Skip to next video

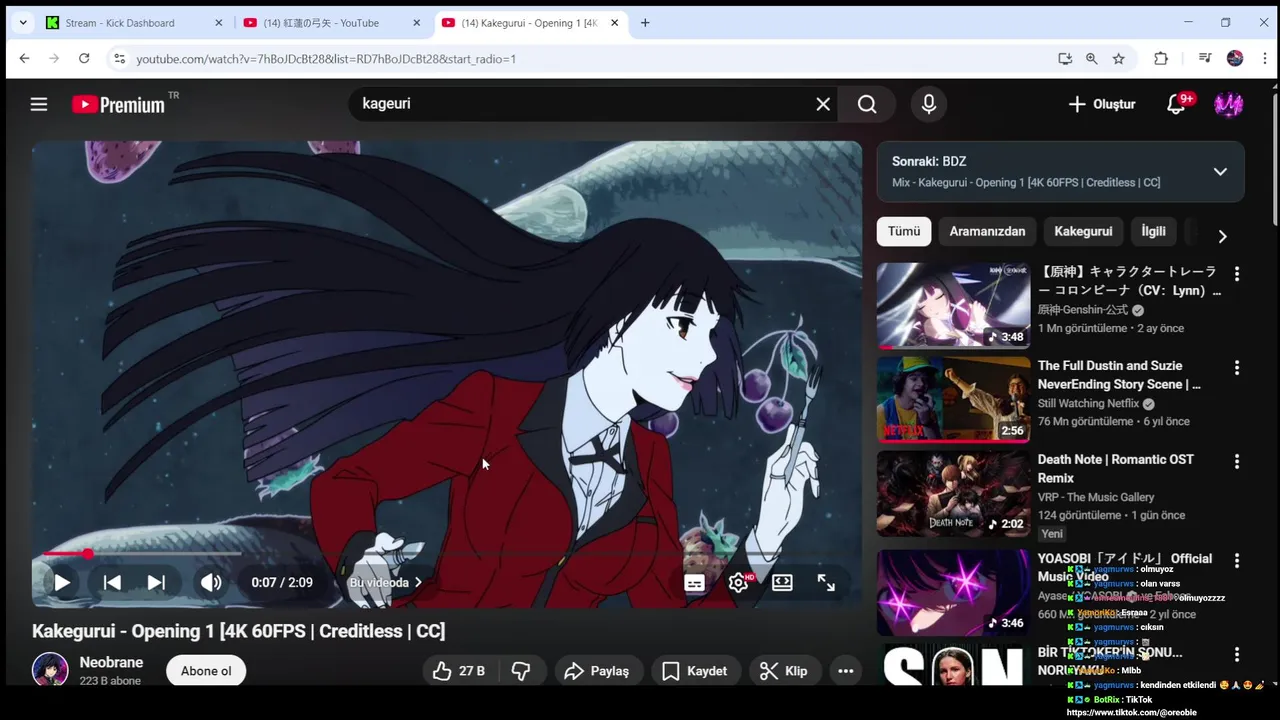pos(156,582)
